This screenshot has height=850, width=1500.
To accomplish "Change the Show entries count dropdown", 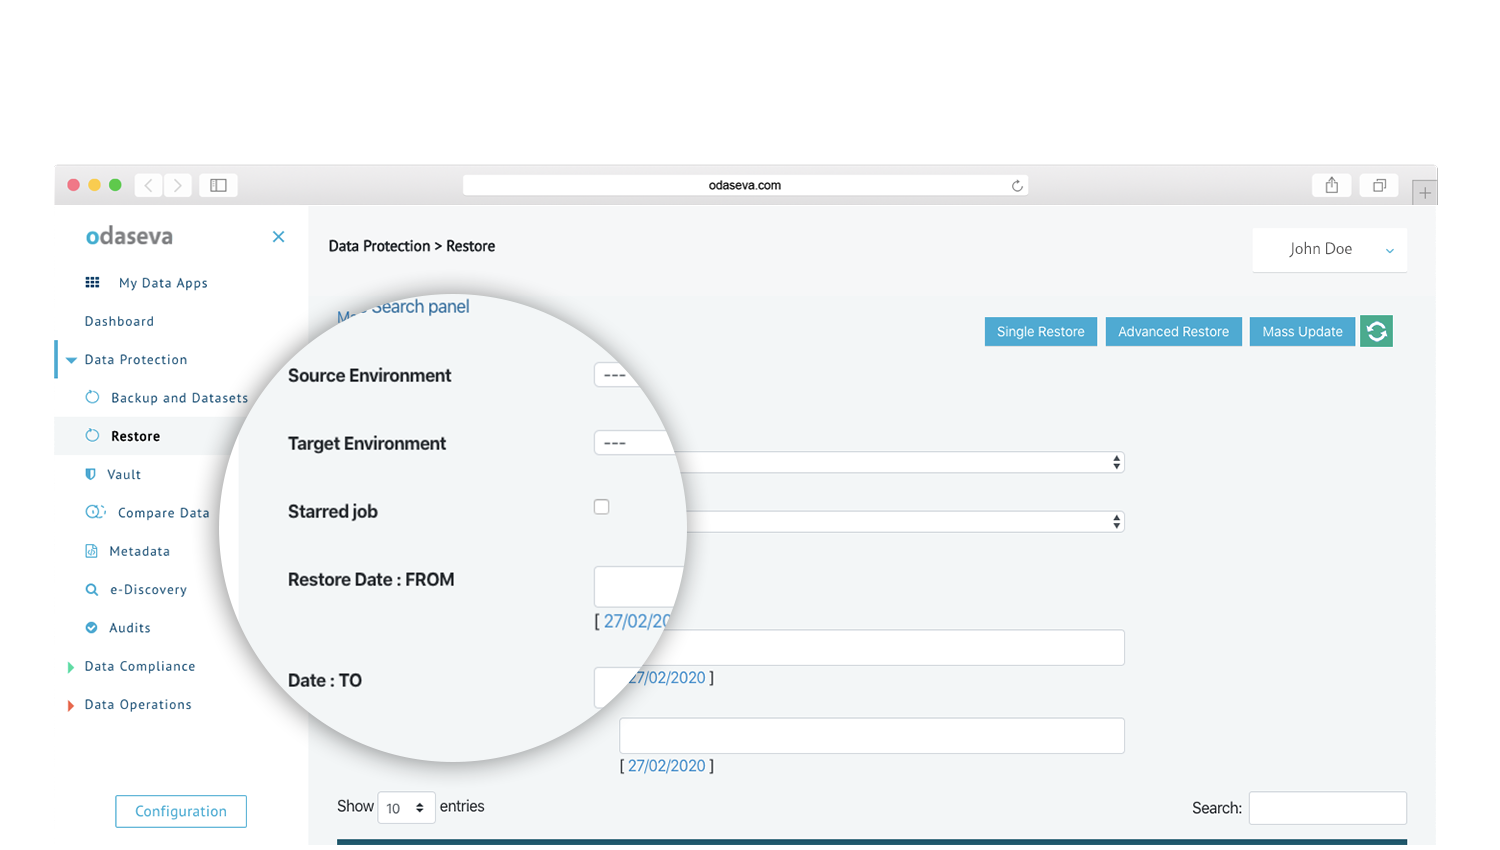I will [x=406, y=808].
